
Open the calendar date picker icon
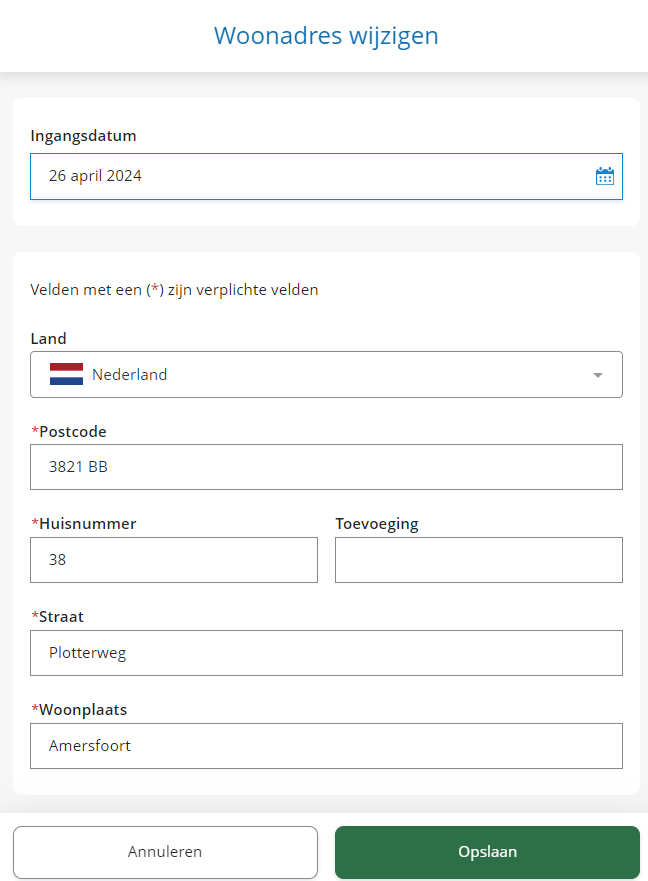pos(605,177)
